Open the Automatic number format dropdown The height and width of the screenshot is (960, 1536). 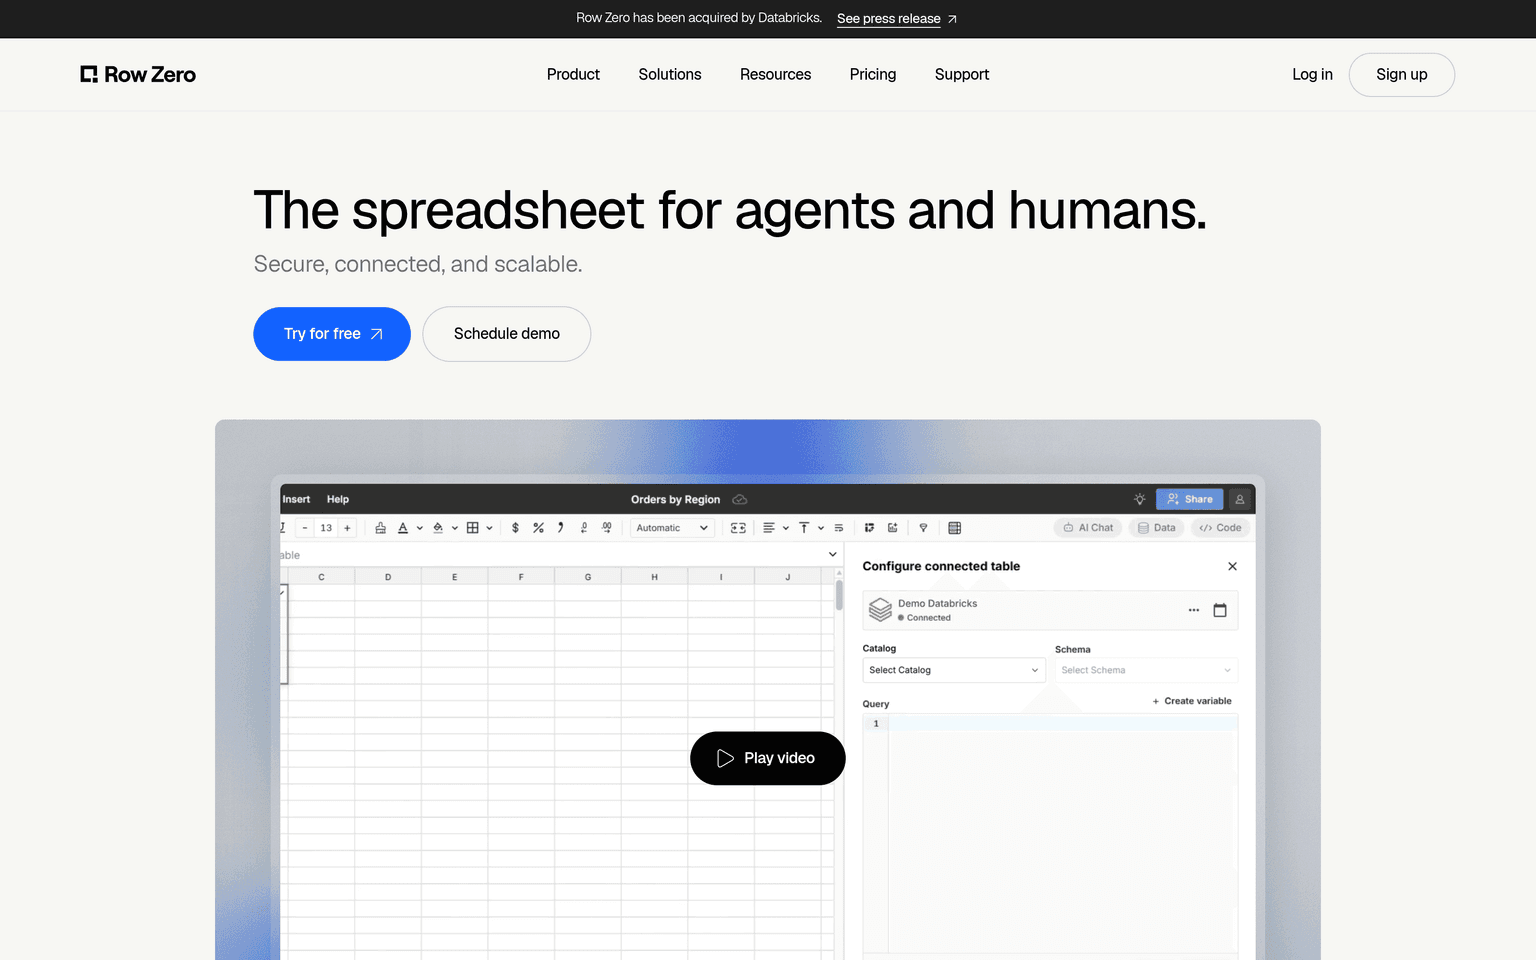[x=672, y=528]
